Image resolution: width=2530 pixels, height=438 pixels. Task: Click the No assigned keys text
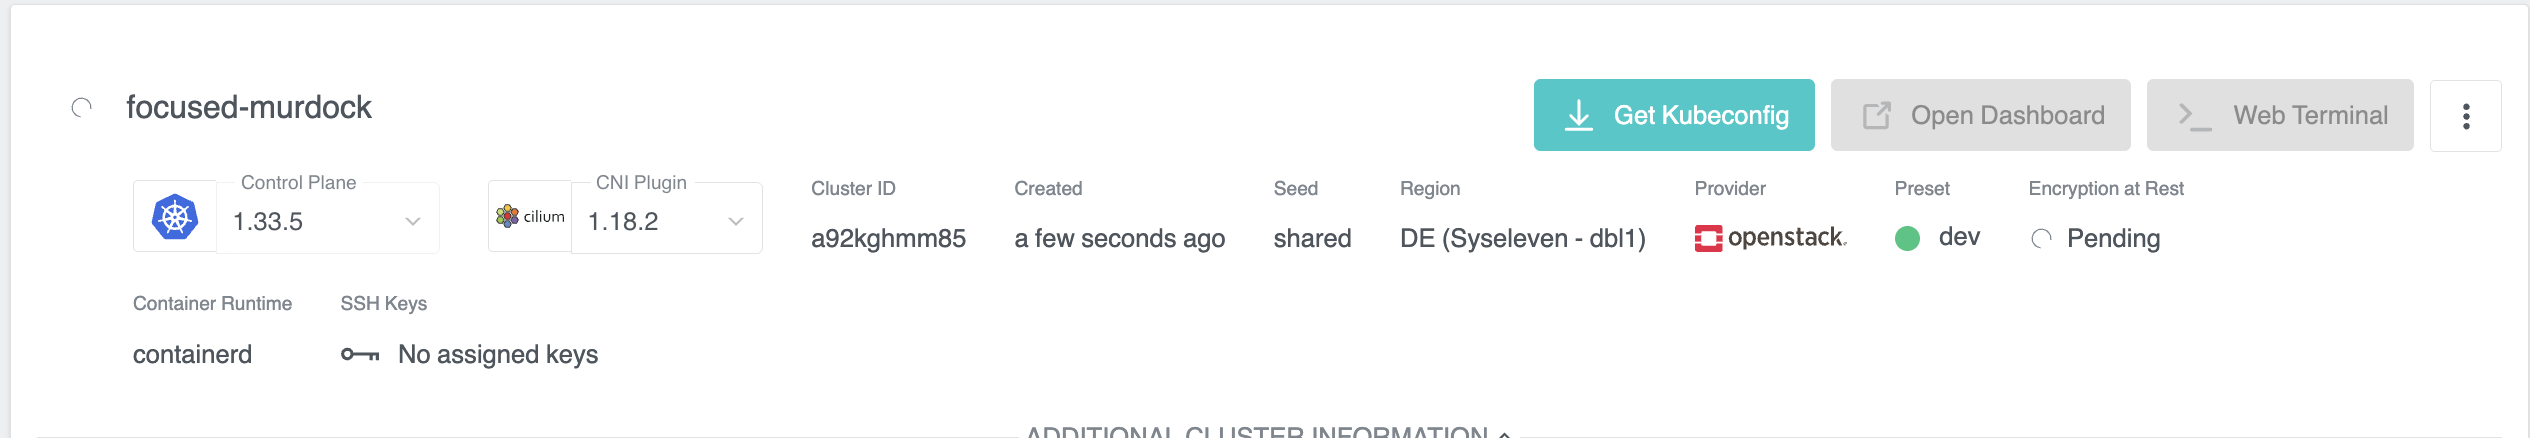coord(498,354)
